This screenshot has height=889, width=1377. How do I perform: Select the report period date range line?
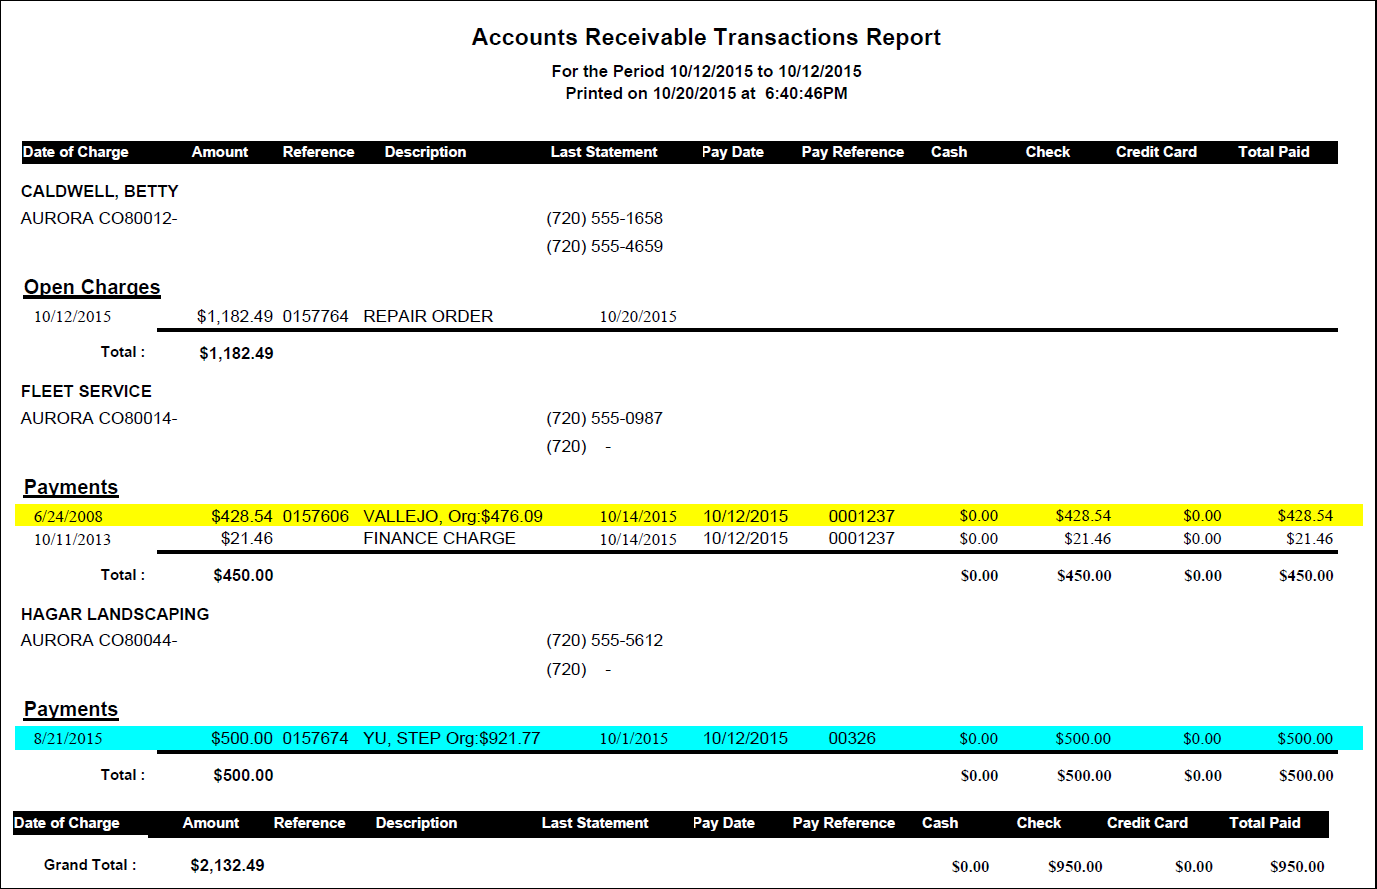tap(706, 71)
